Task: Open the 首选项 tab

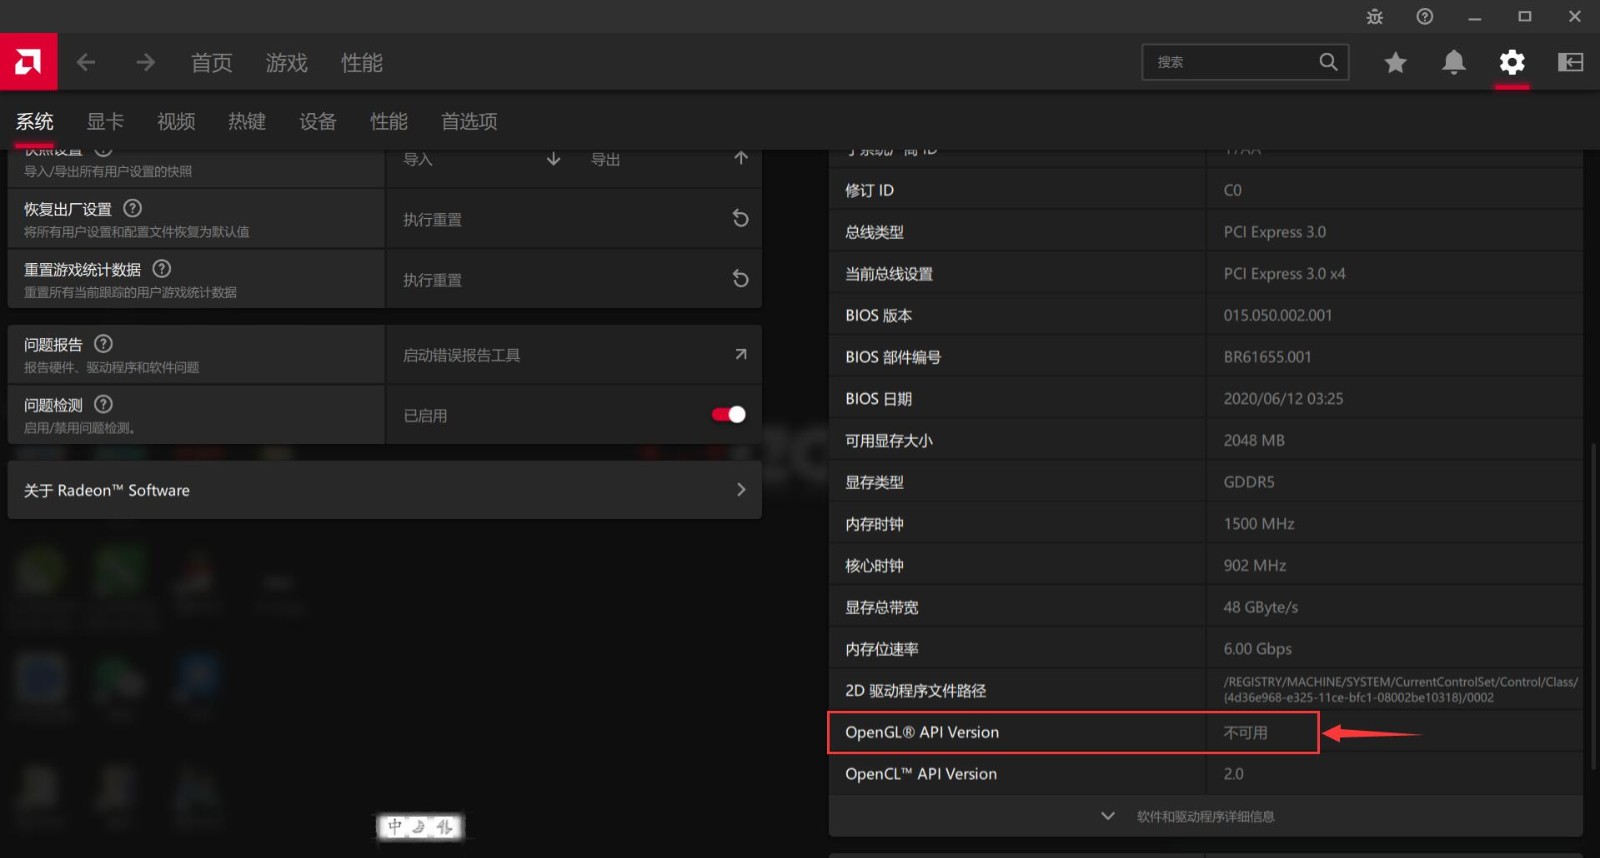Action: click(469, 121)
